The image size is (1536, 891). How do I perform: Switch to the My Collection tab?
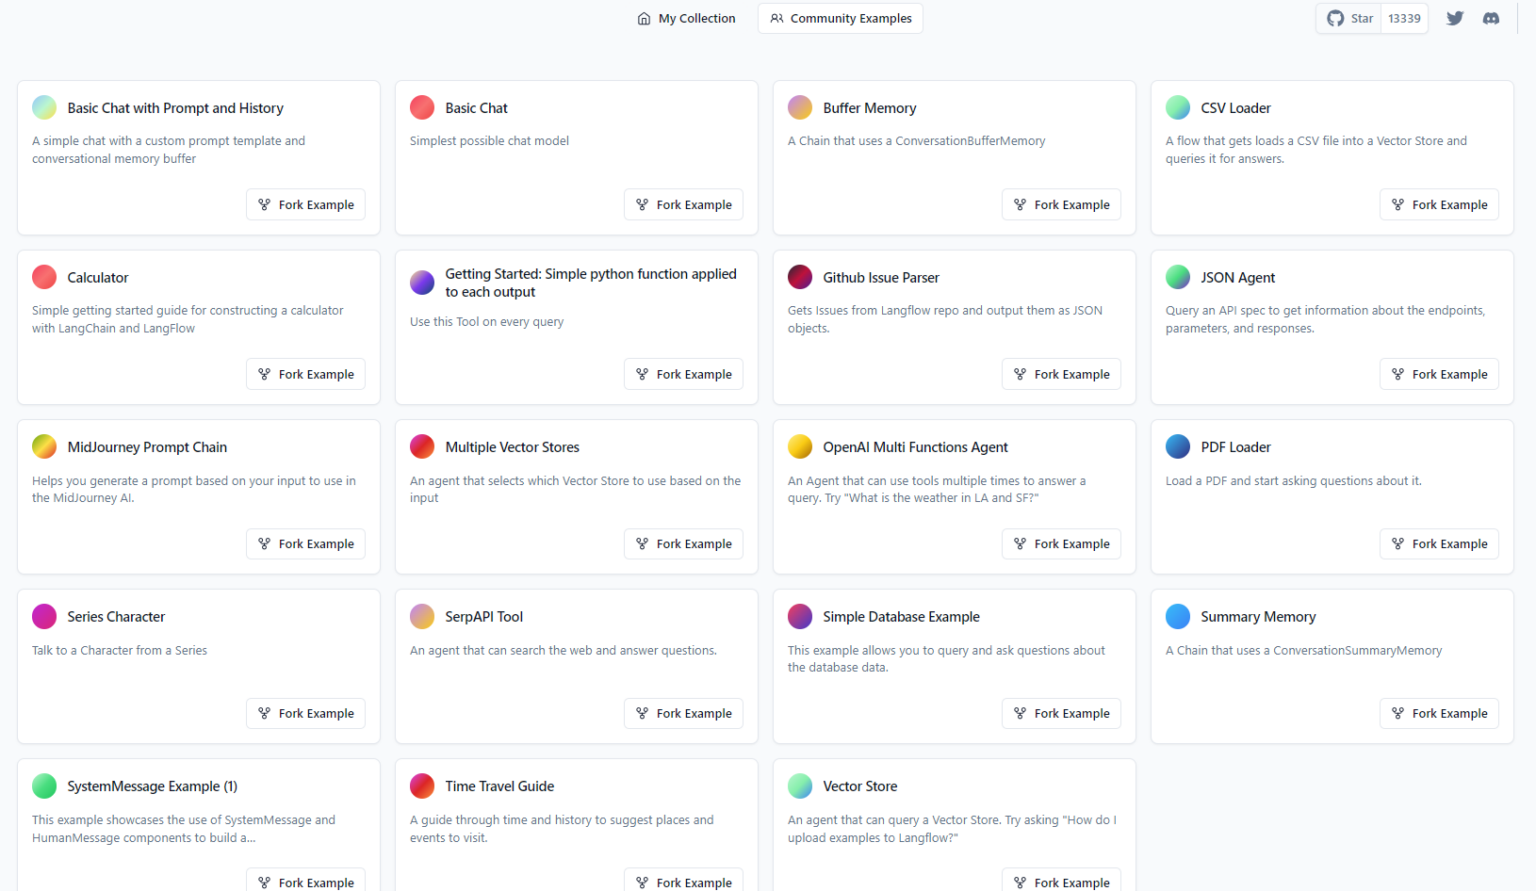tap(686, 18)
